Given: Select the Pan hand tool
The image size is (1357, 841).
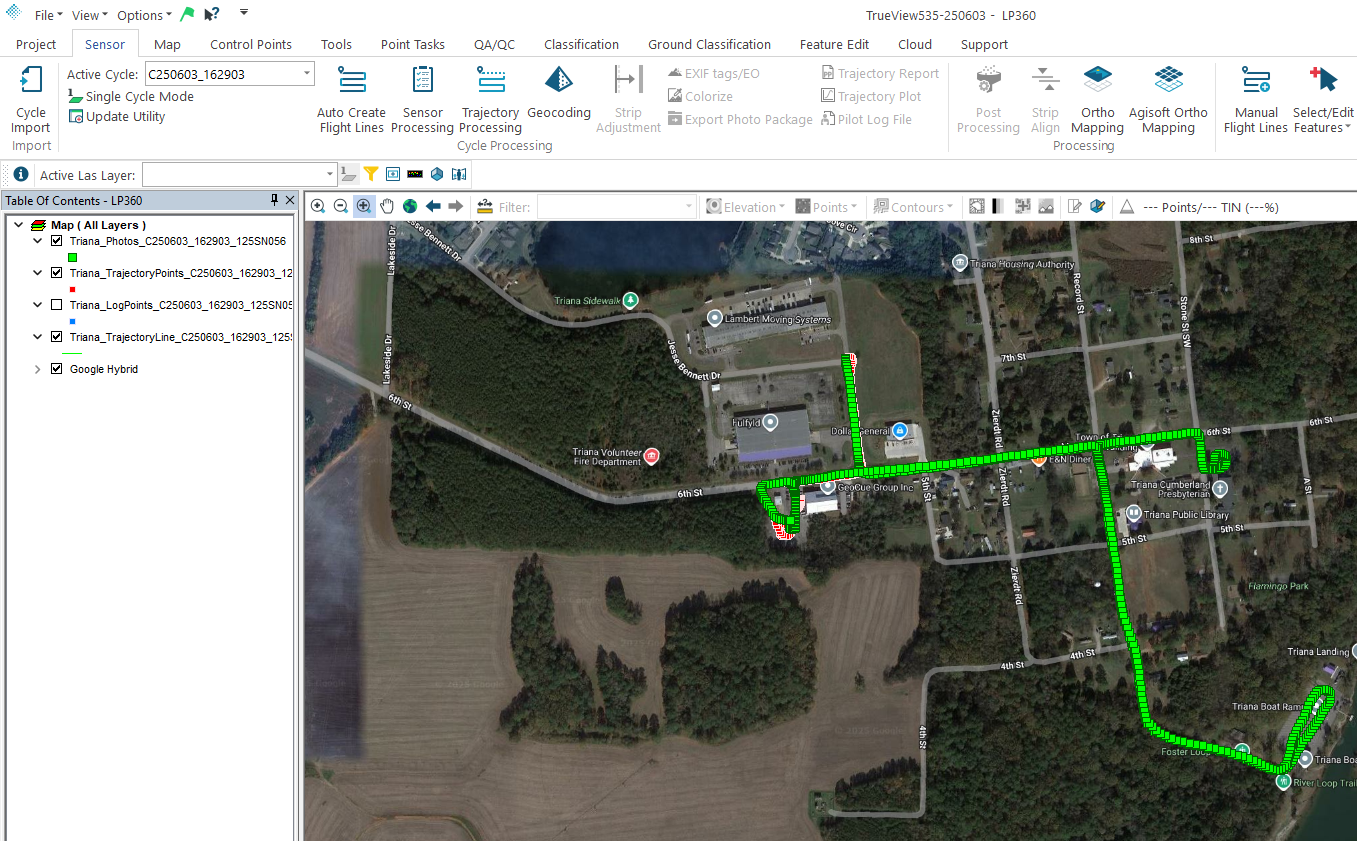Looking at the screenshot, I should [x=387, y=206].
